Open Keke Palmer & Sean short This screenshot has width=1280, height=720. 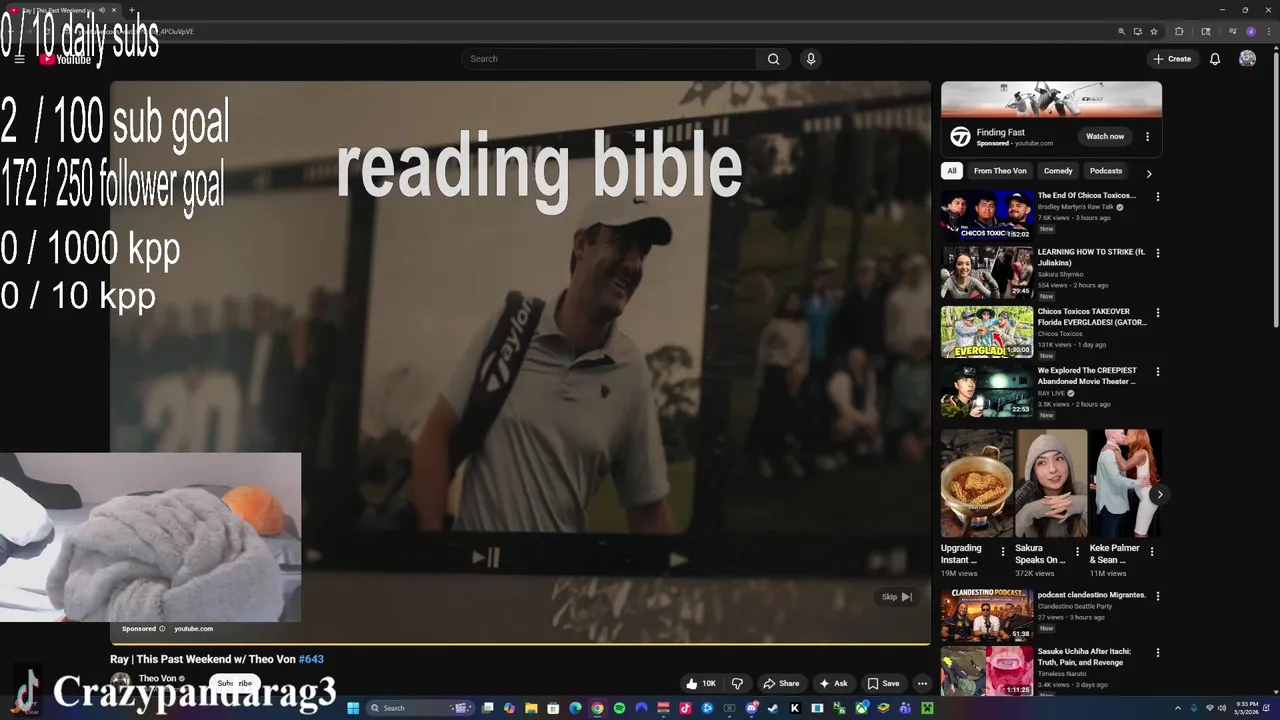1125,483
